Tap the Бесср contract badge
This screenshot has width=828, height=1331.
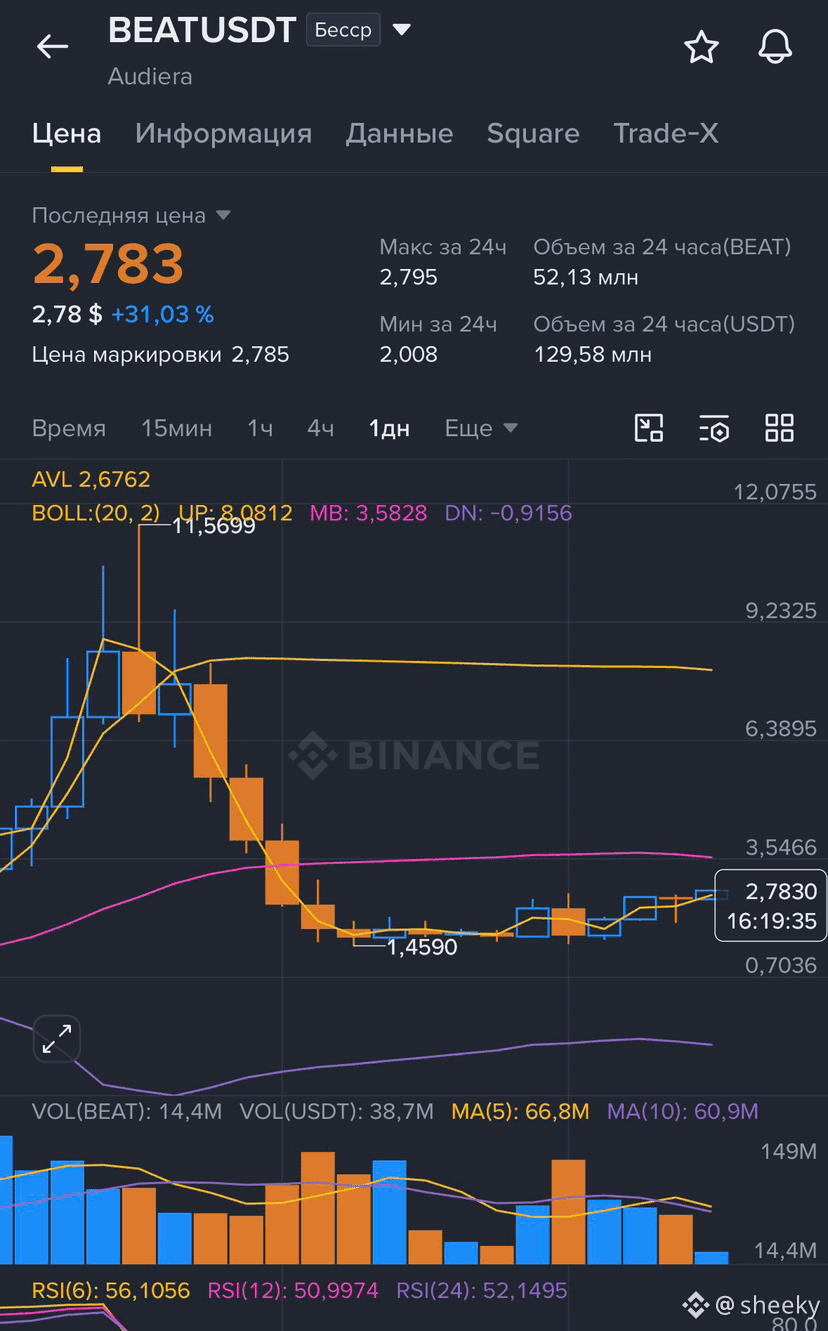pyautogui.click(x=343, y=30)
